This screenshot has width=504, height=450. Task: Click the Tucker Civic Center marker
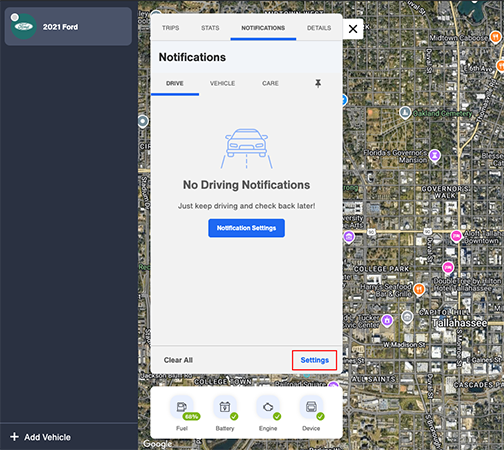[387, 321]
